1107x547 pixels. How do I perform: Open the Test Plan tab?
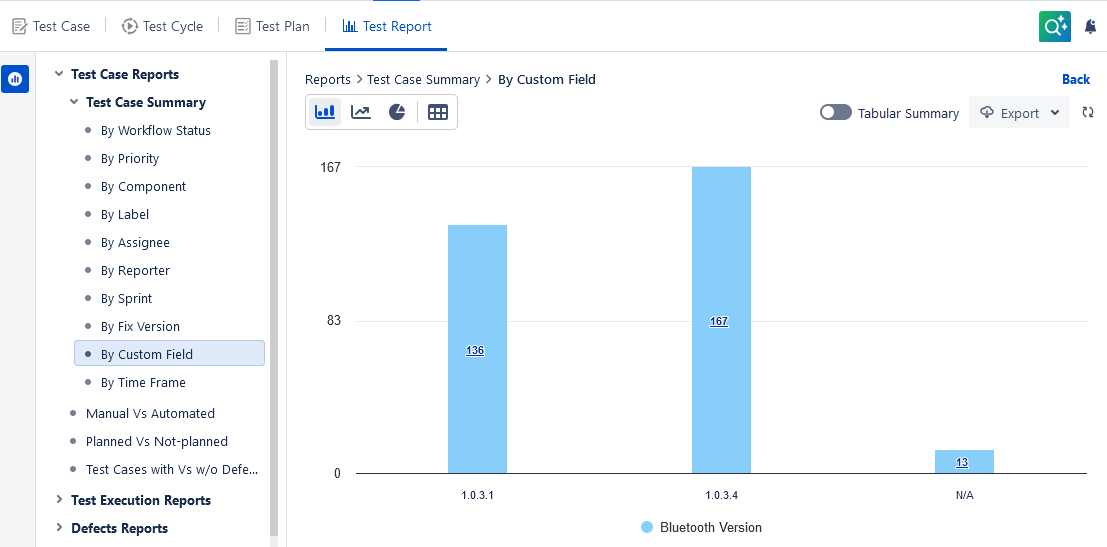point(272,26)
